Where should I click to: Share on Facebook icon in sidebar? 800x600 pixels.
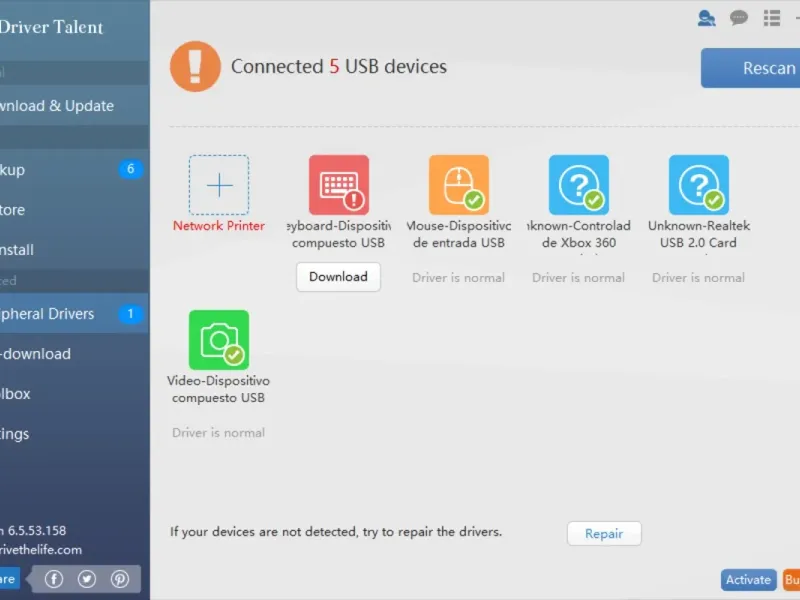click(x=54, y=579)
